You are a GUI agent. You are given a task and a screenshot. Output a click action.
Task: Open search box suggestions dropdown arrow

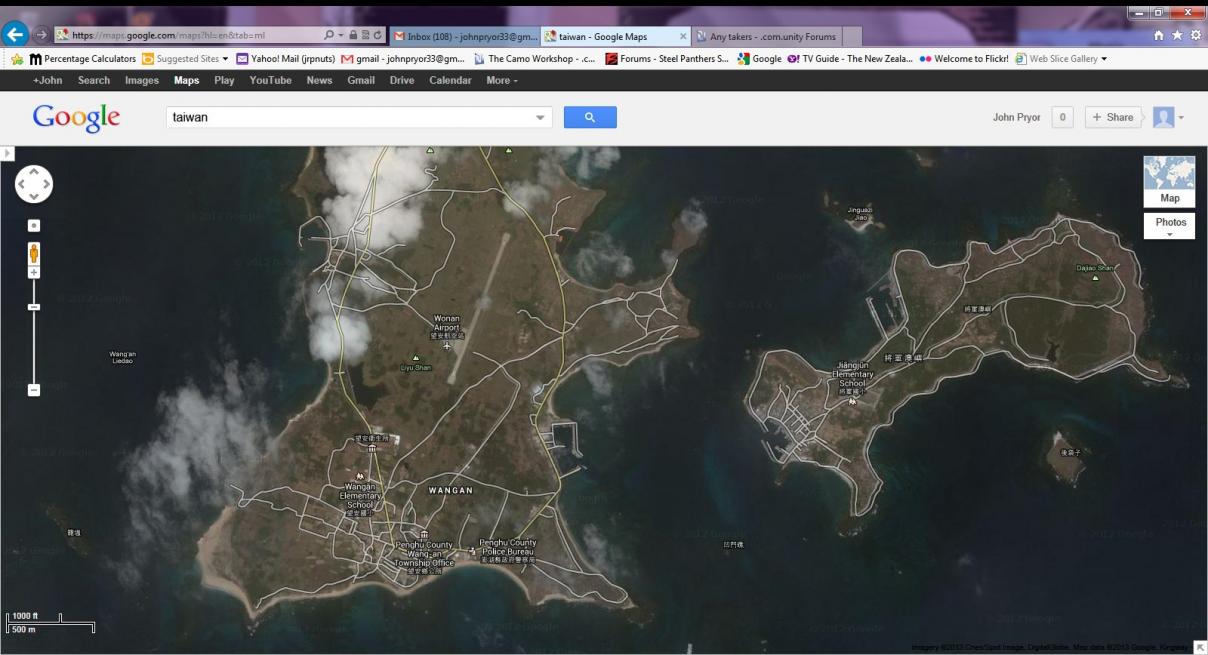tap(541, 118)
